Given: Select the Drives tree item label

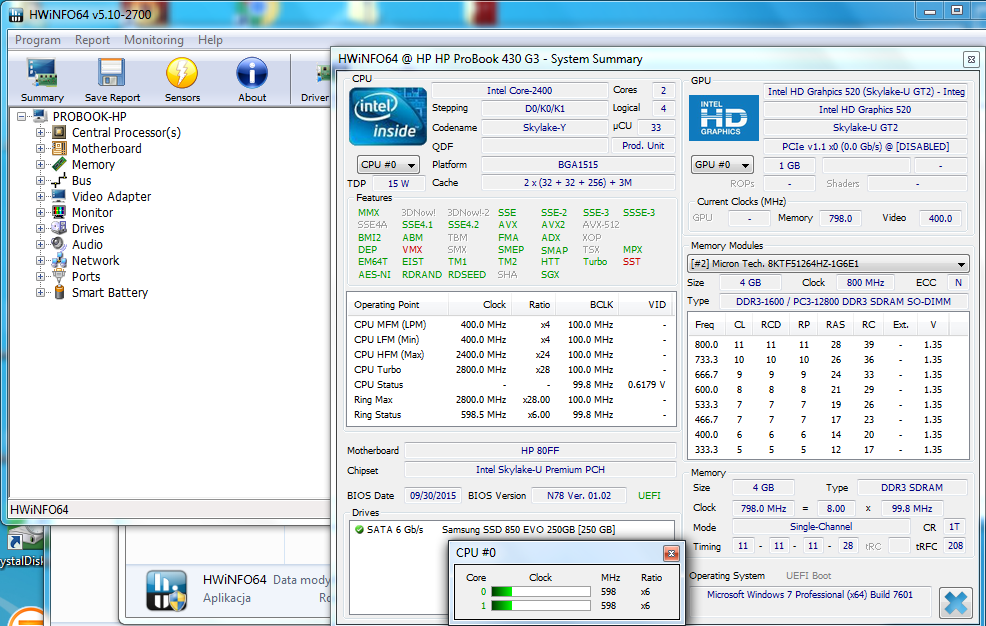Looking at the screenshot, I should pyautogui.click(x=88, y=228).
